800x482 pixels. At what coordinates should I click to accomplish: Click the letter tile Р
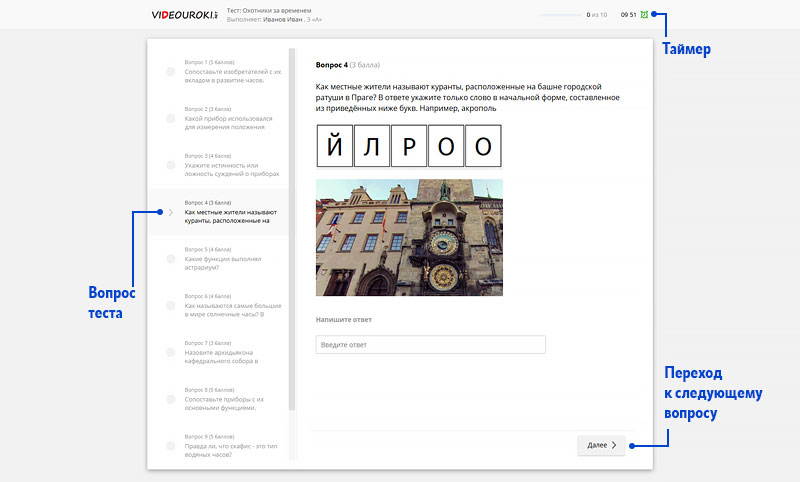point(409,146)
